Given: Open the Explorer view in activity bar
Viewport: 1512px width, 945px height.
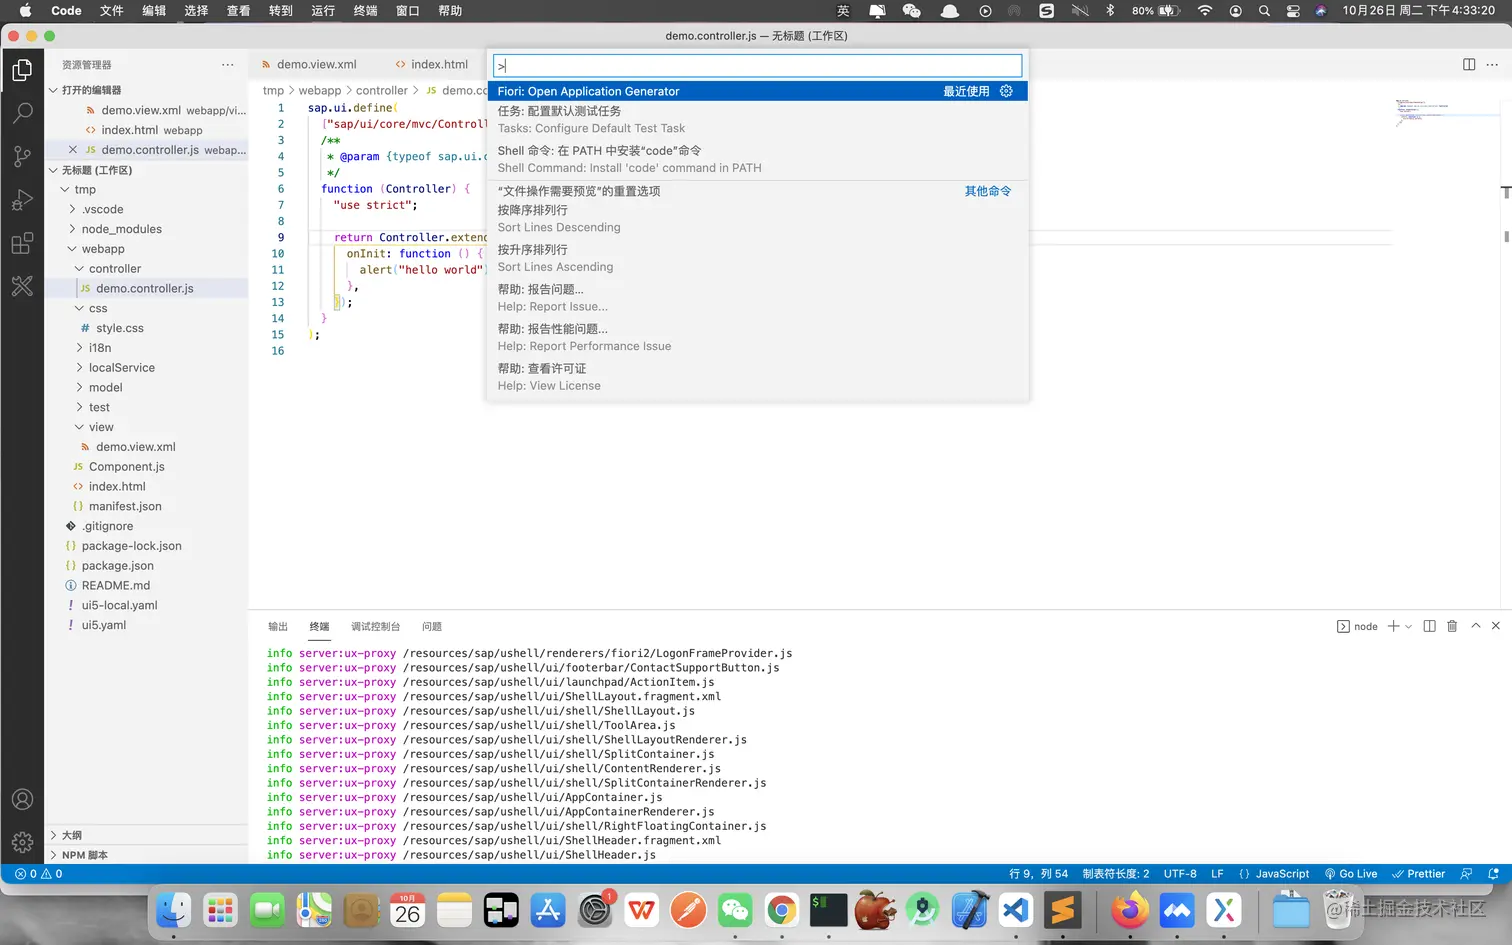Looking at the screenshot, I should (22, 70).
